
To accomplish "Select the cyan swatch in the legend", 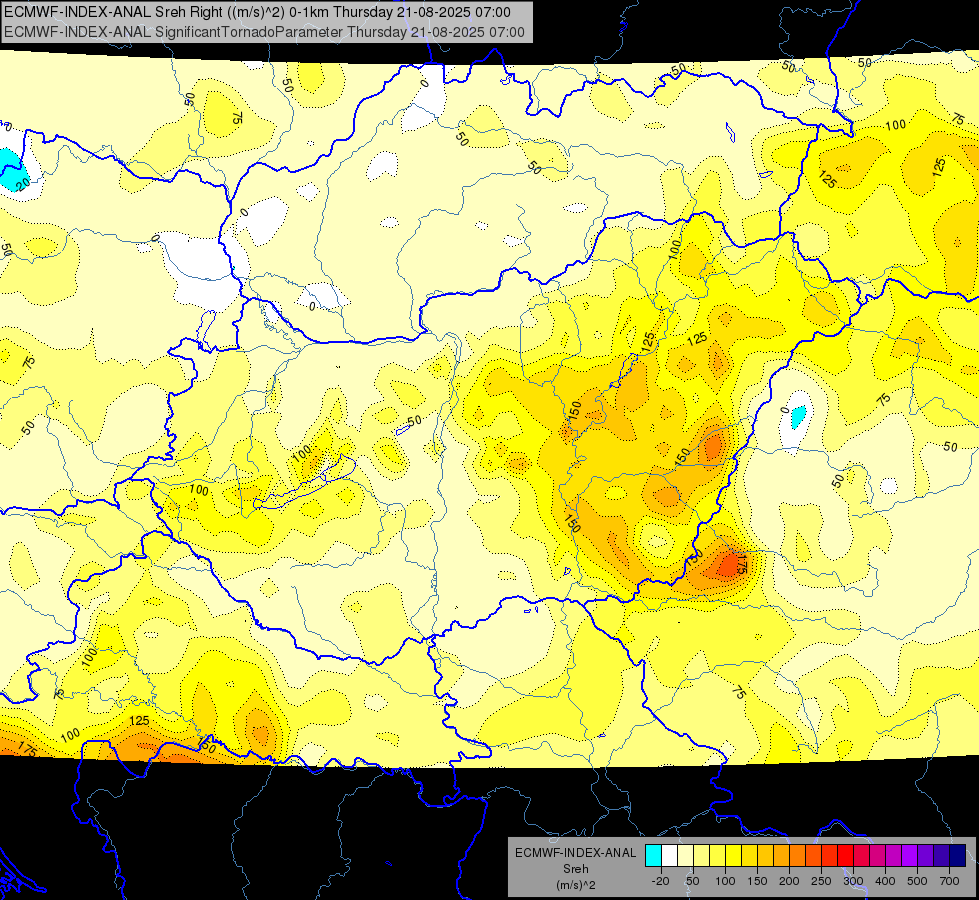I will (653, 855).
